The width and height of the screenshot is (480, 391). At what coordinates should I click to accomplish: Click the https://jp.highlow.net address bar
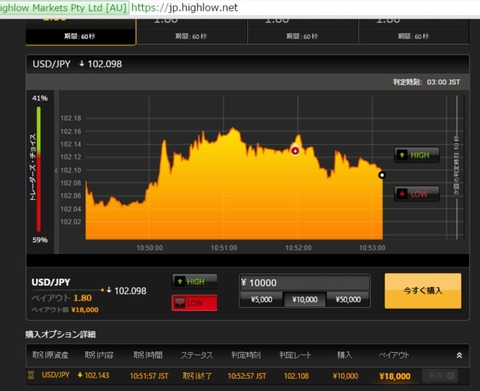click(x=184, y=7)
